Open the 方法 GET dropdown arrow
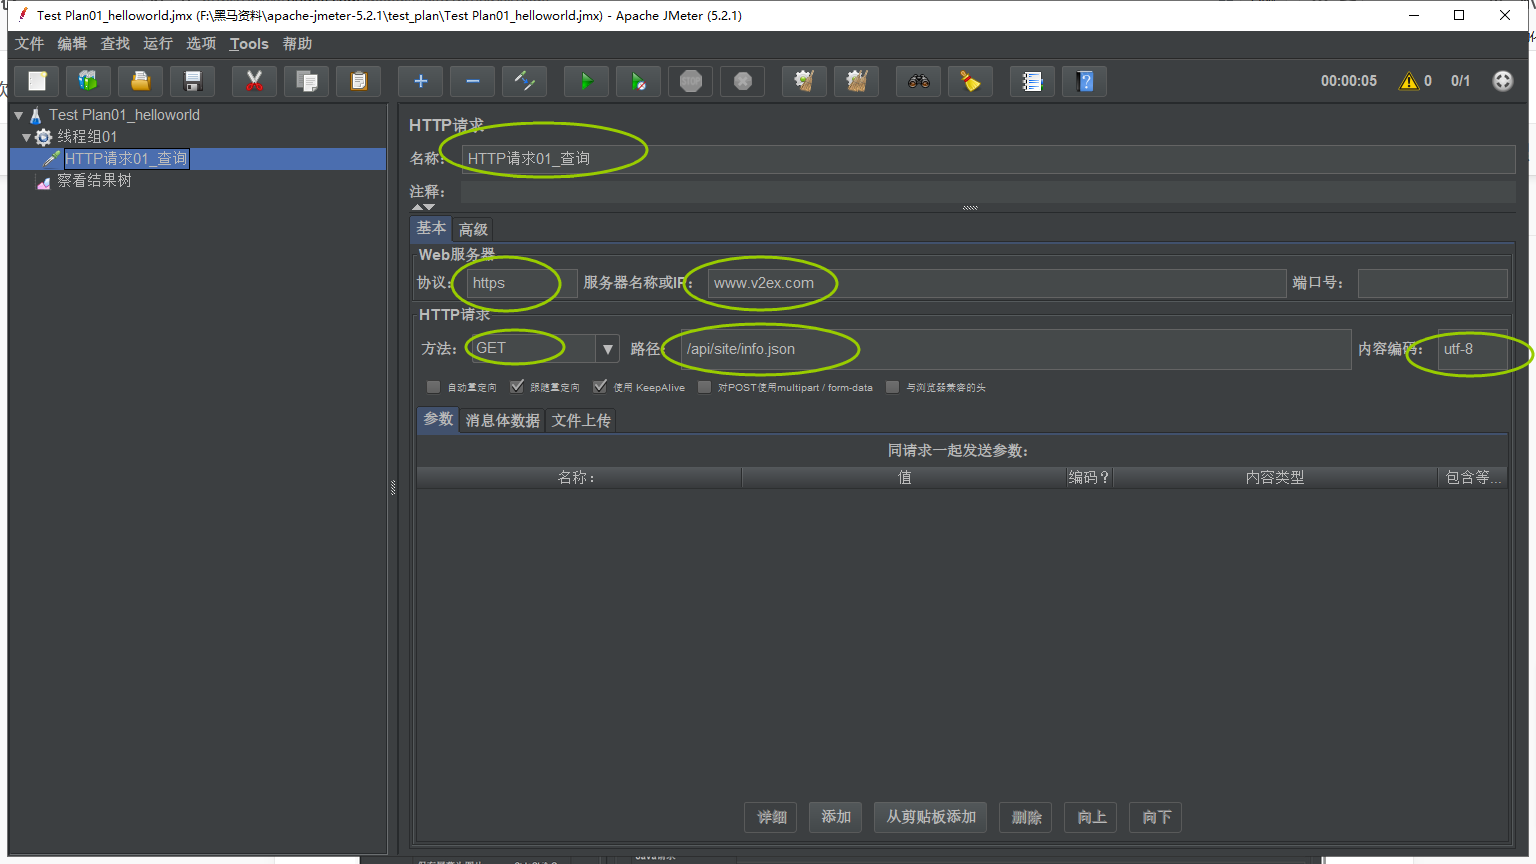The image size is (1536, 864). [x=607, y=349]
